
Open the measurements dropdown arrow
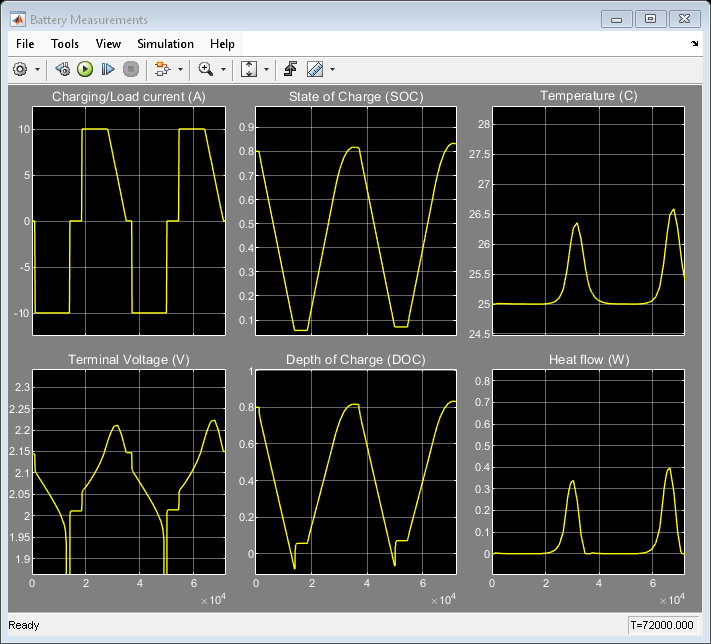point(332,69)
